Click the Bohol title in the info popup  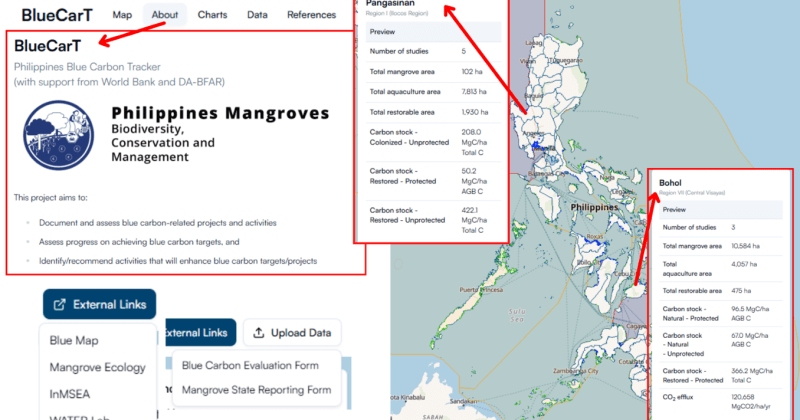(670, 183)
